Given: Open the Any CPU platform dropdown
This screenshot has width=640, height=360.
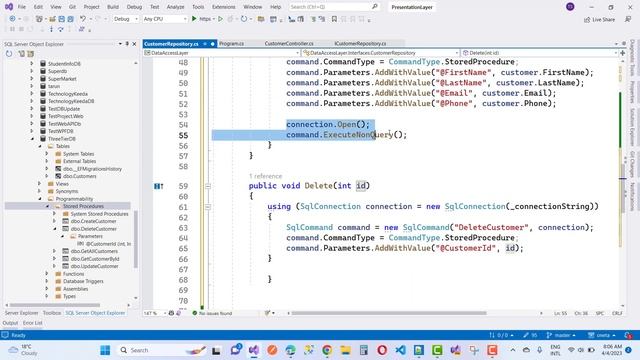Looking at the screenshot, I should click(165, 19).
